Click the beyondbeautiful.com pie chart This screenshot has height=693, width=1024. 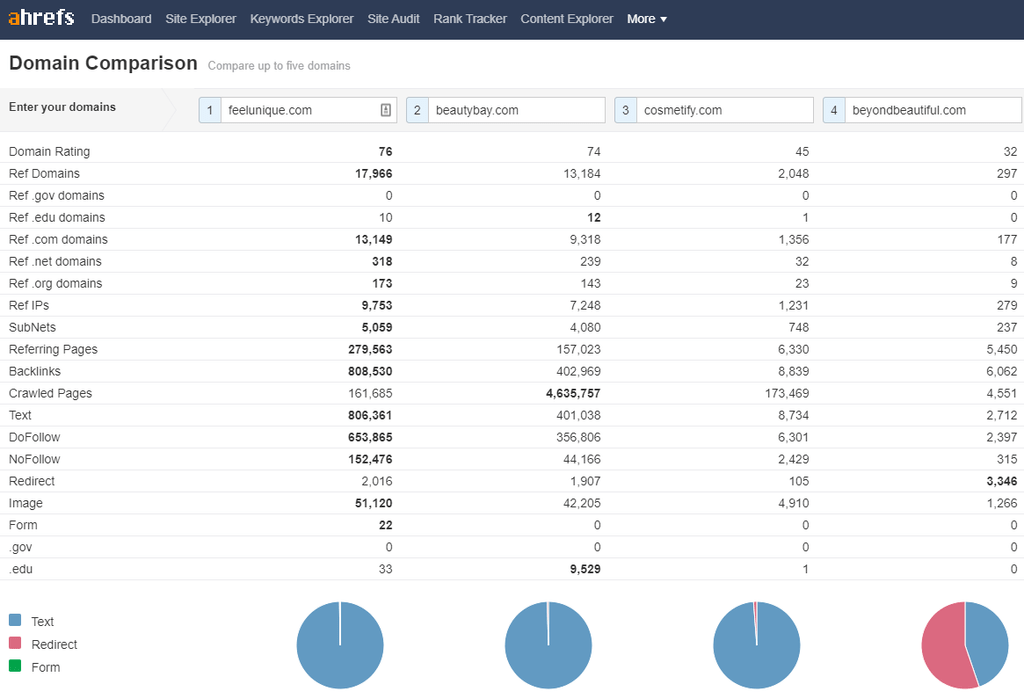pos(965,645)
